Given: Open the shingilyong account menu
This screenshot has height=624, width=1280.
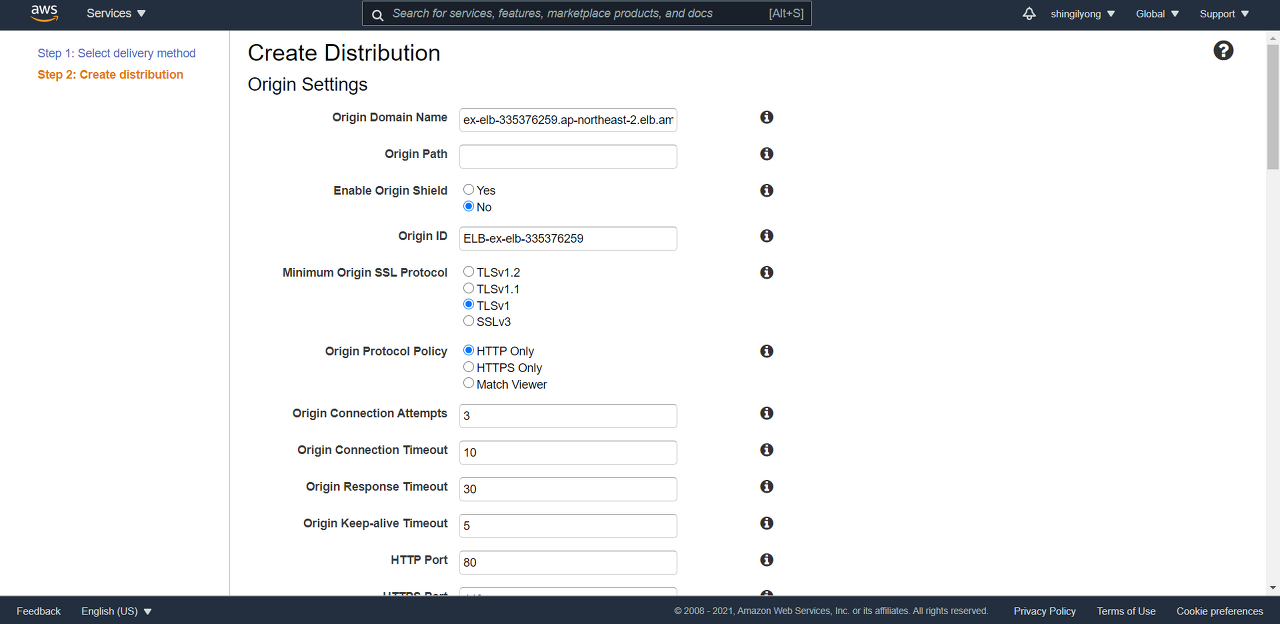Looking at the screenshot, I should [x=1083, y=14].
